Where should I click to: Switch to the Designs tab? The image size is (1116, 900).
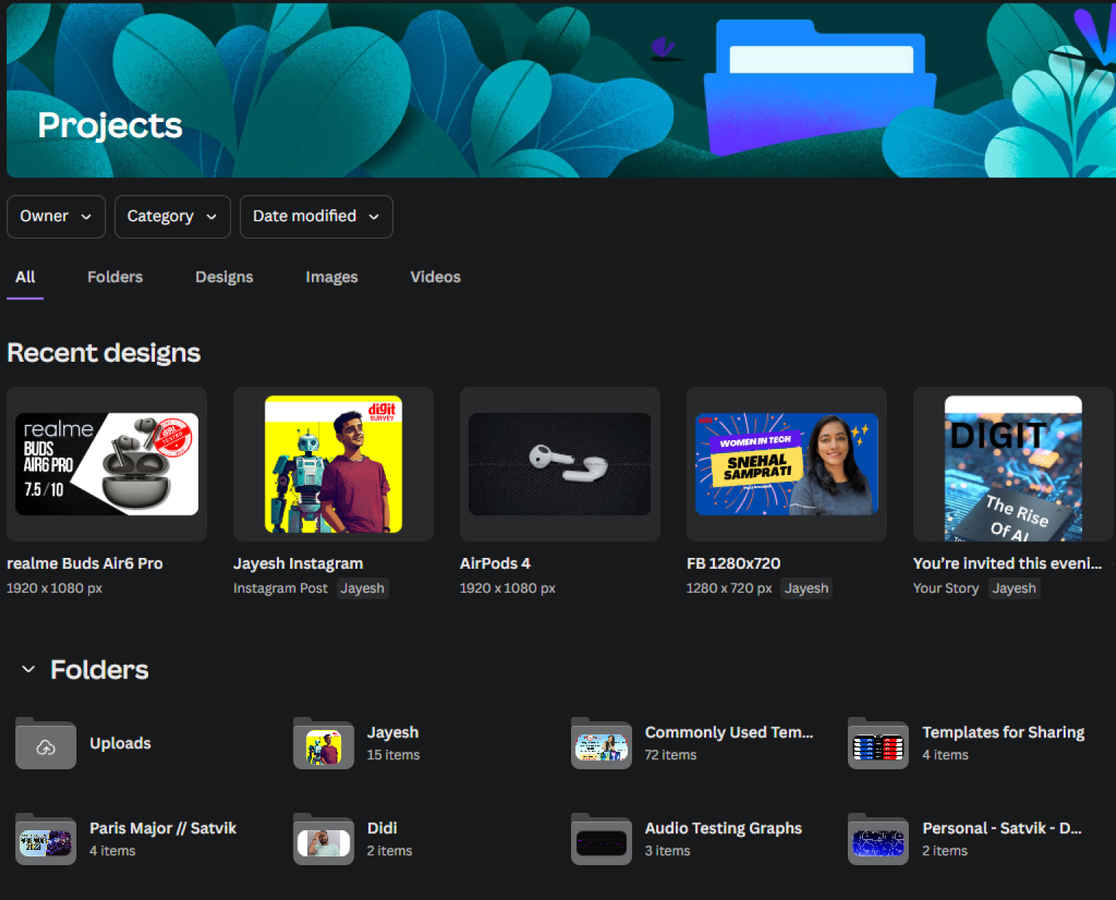(224, 277)
